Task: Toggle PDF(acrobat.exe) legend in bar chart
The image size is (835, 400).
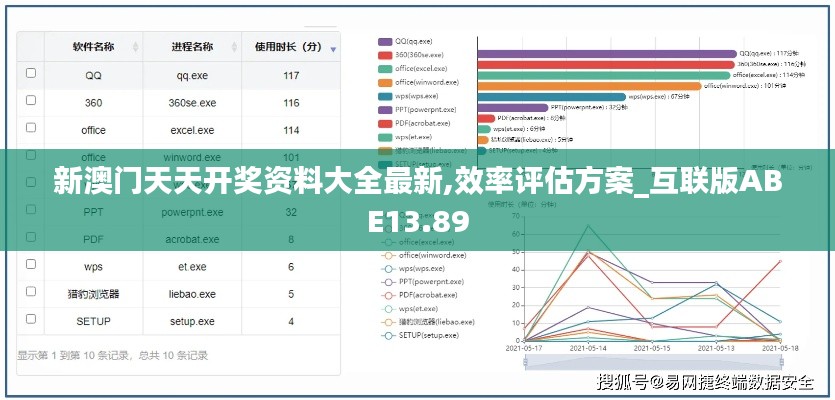Action: [414, 124]
